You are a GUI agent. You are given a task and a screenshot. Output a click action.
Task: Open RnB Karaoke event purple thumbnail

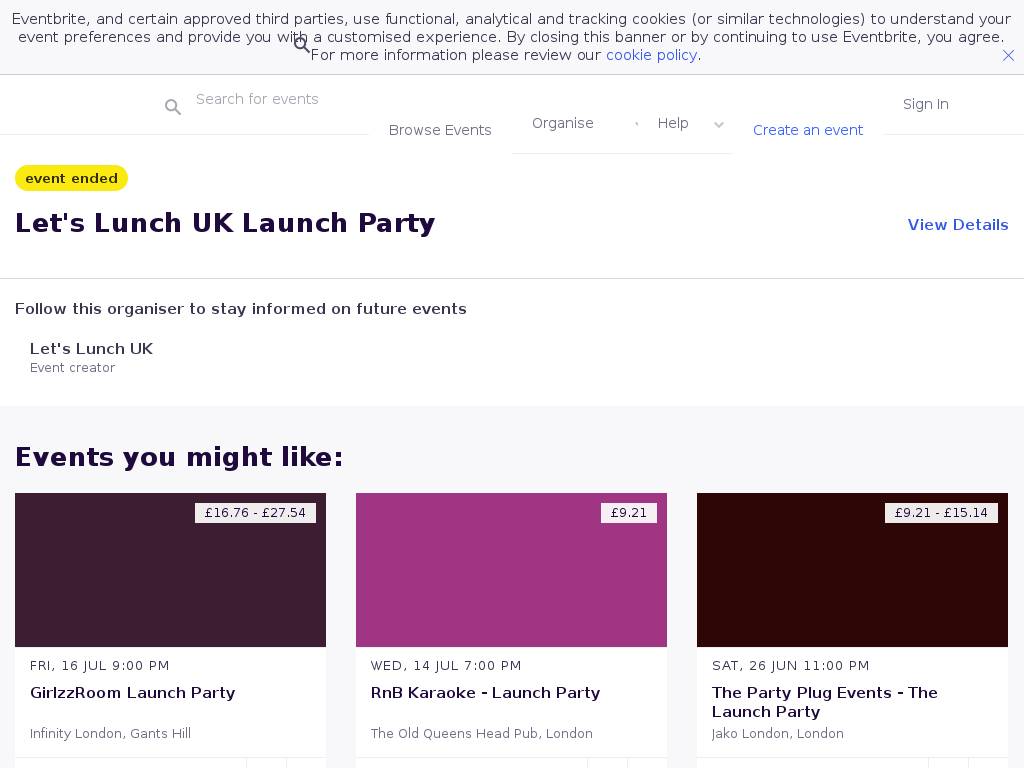[511, 570]
